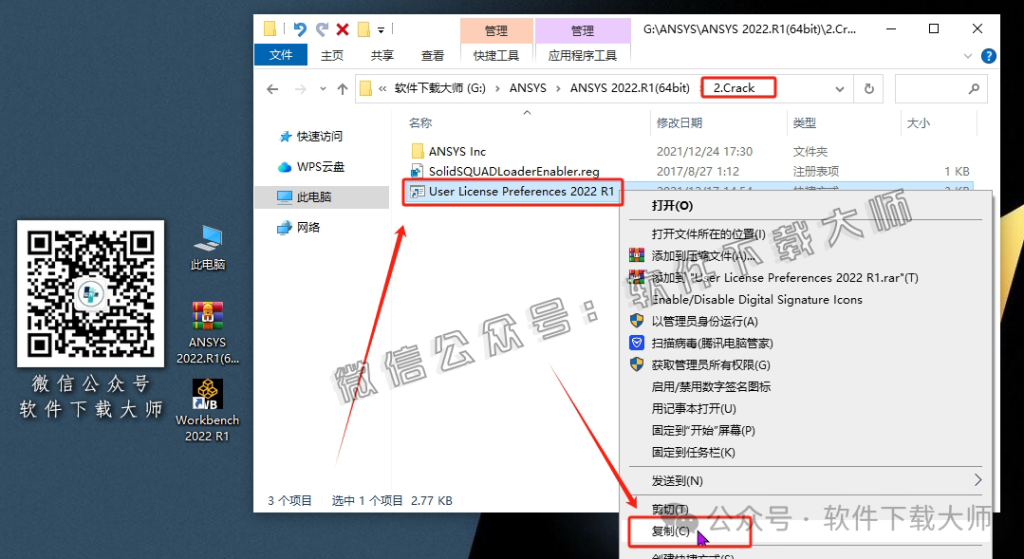Screen dimensions: 1024x559
Task: Click the redo icon in quick access toolbar
Action: [x=321, y=29]
